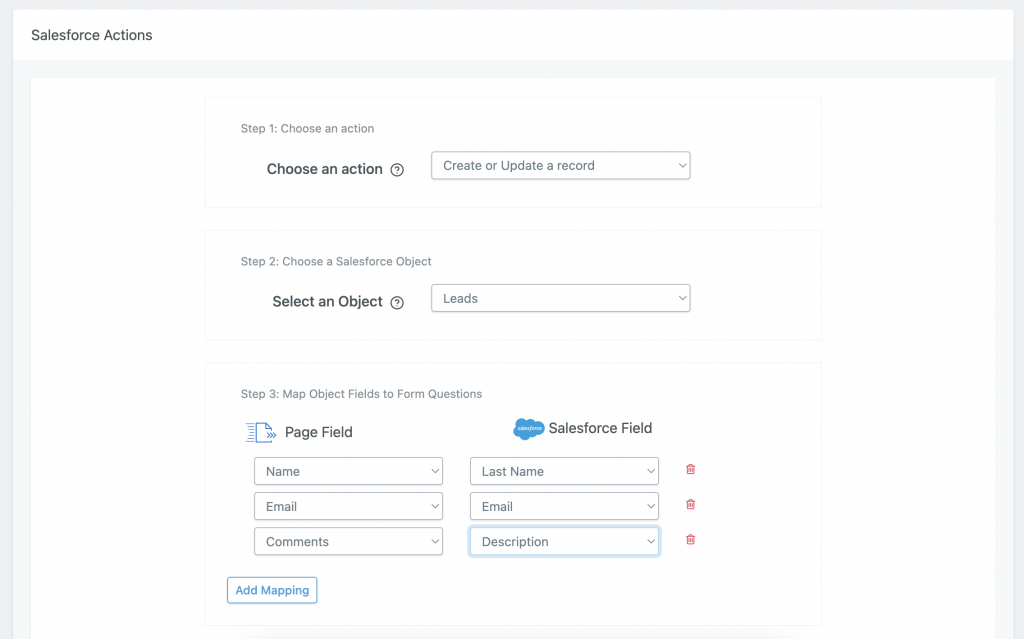Open the help tooltip beside Choose an action
Image resolution: width=1024 pixels, height=639 pixels.
pos(397,169)
